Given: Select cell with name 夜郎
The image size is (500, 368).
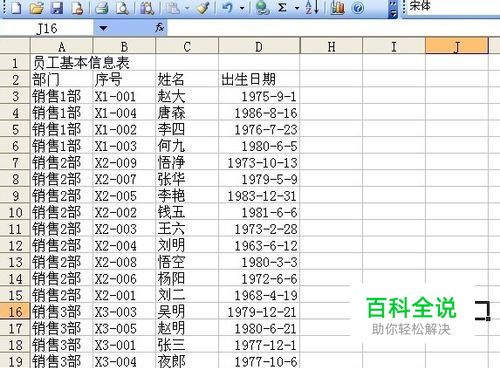Looking at the screenshot, I should (x=187, y=361).
